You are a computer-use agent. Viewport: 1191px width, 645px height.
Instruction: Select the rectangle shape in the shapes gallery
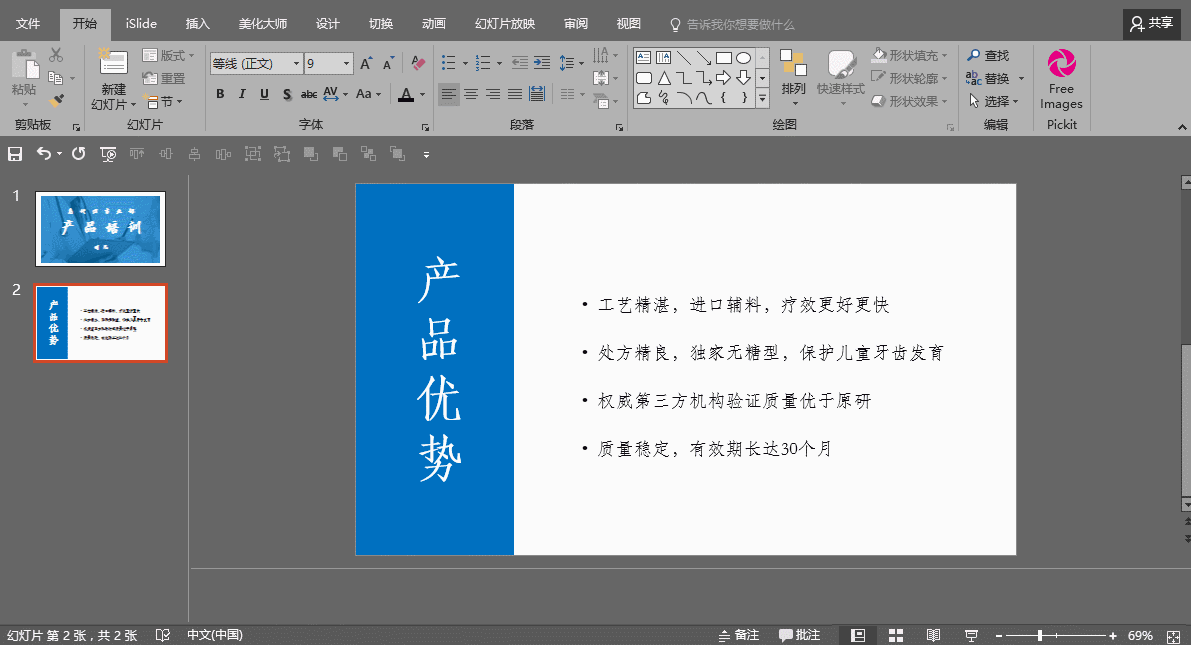[x=724, y=58]
